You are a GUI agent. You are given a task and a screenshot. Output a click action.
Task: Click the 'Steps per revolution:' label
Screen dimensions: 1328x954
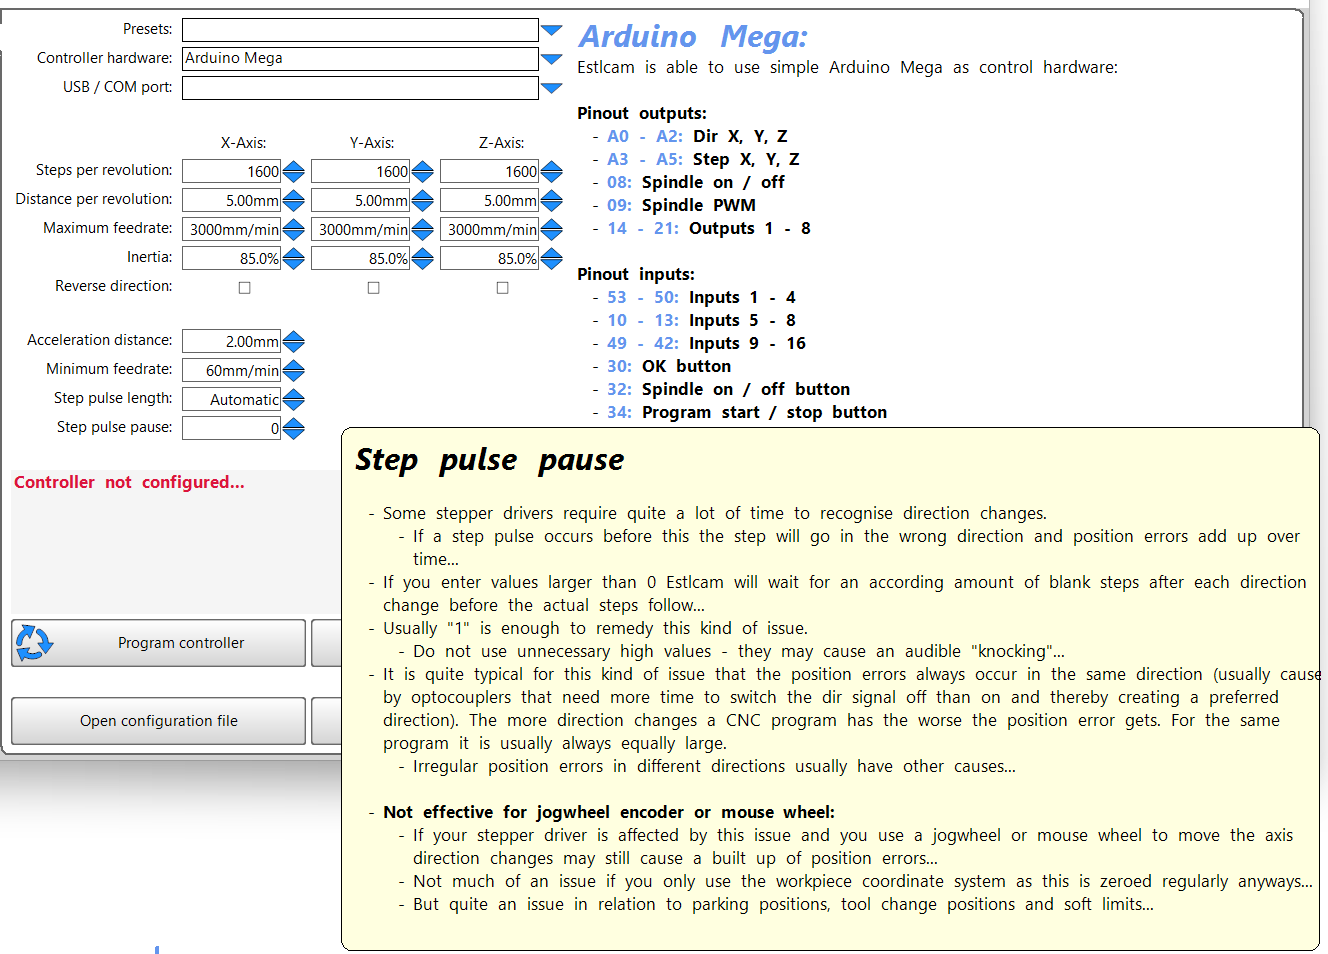tap(104, 170)
